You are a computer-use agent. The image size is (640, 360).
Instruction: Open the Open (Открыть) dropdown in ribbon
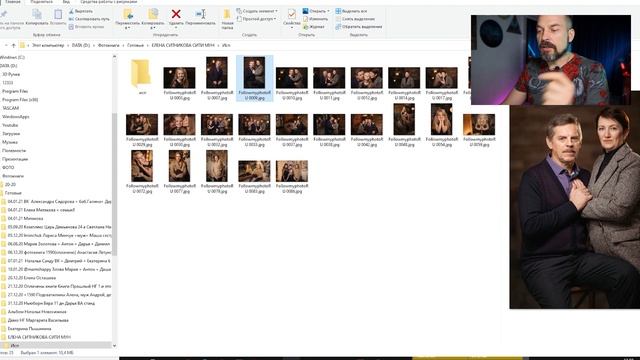316,11
